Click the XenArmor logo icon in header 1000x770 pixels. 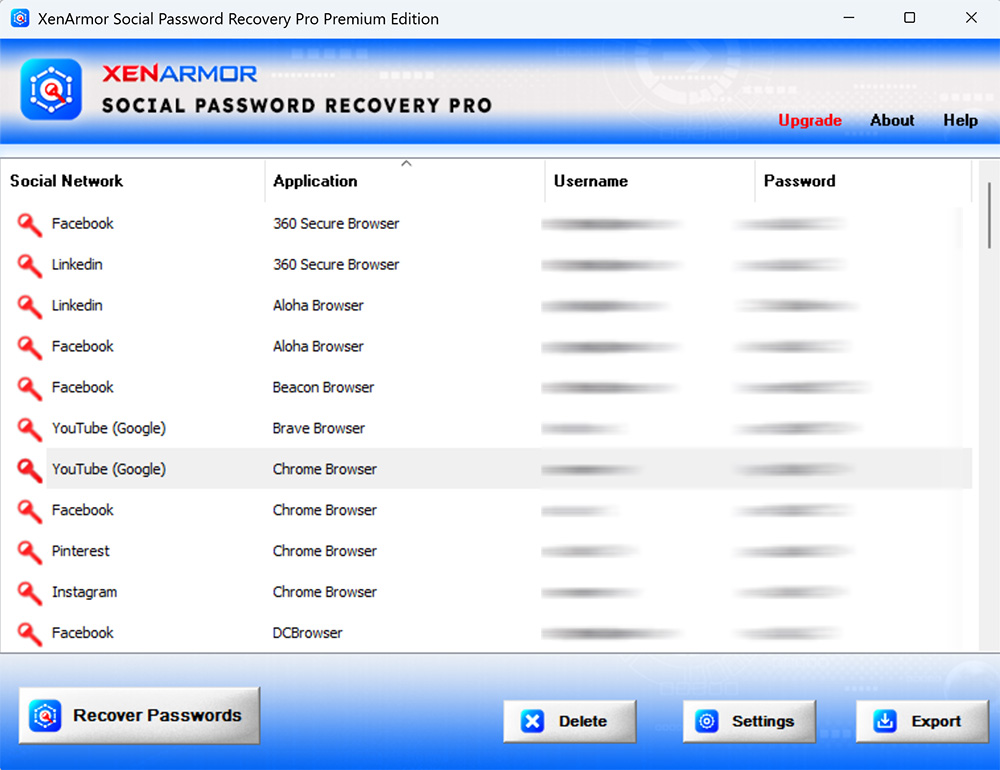51,89
